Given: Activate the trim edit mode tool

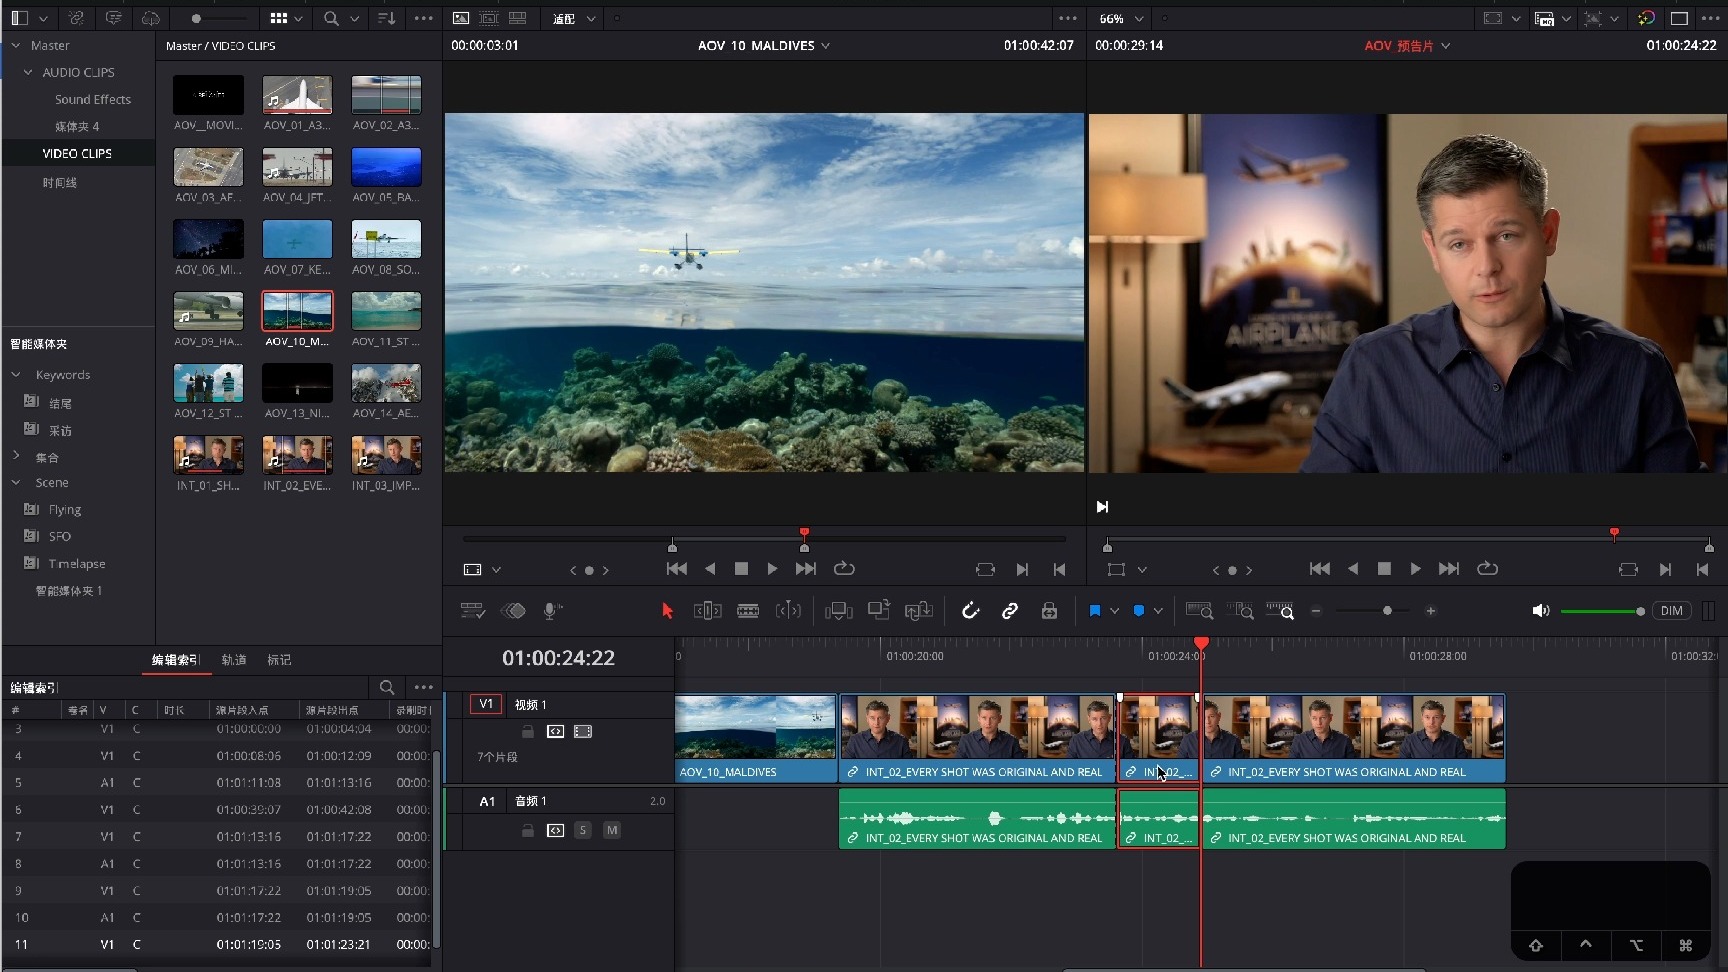Looking at the screenshot, I should 707,611.
